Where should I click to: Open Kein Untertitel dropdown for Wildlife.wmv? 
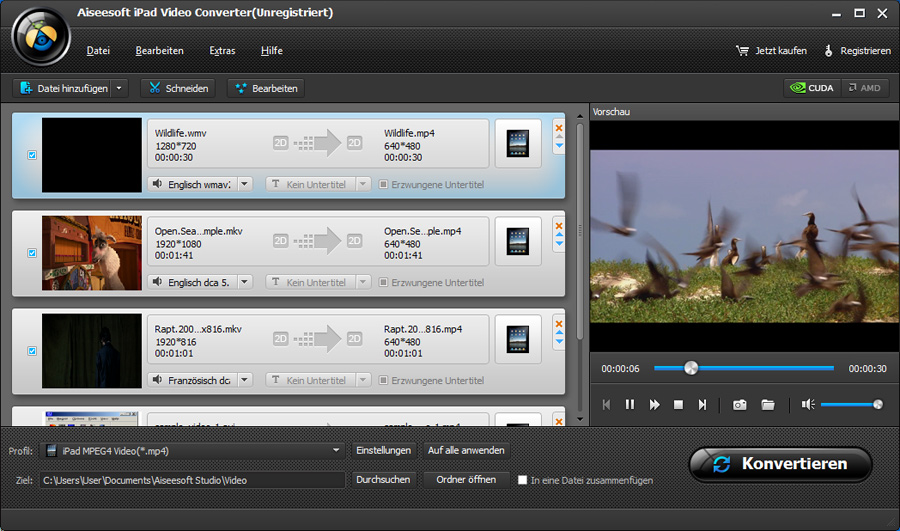[x=363, y=184]
